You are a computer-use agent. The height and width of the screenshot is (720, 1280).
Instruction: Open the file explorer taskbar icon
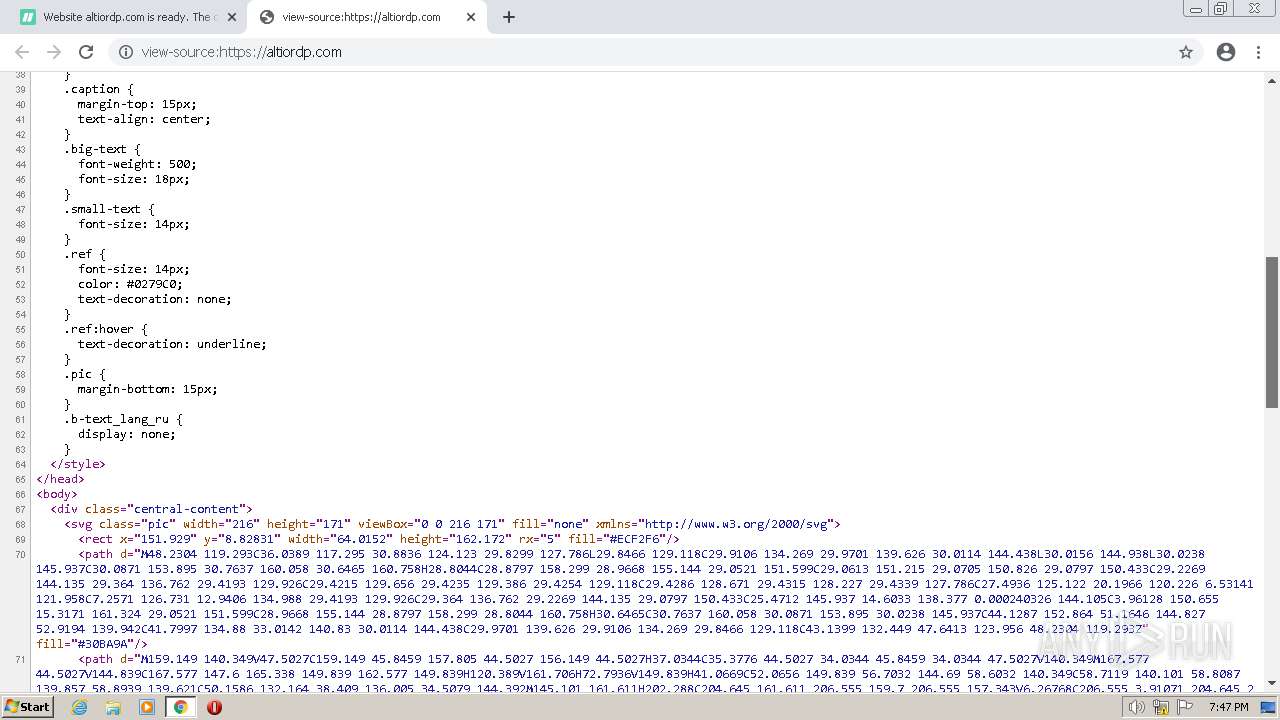point(113,707)
